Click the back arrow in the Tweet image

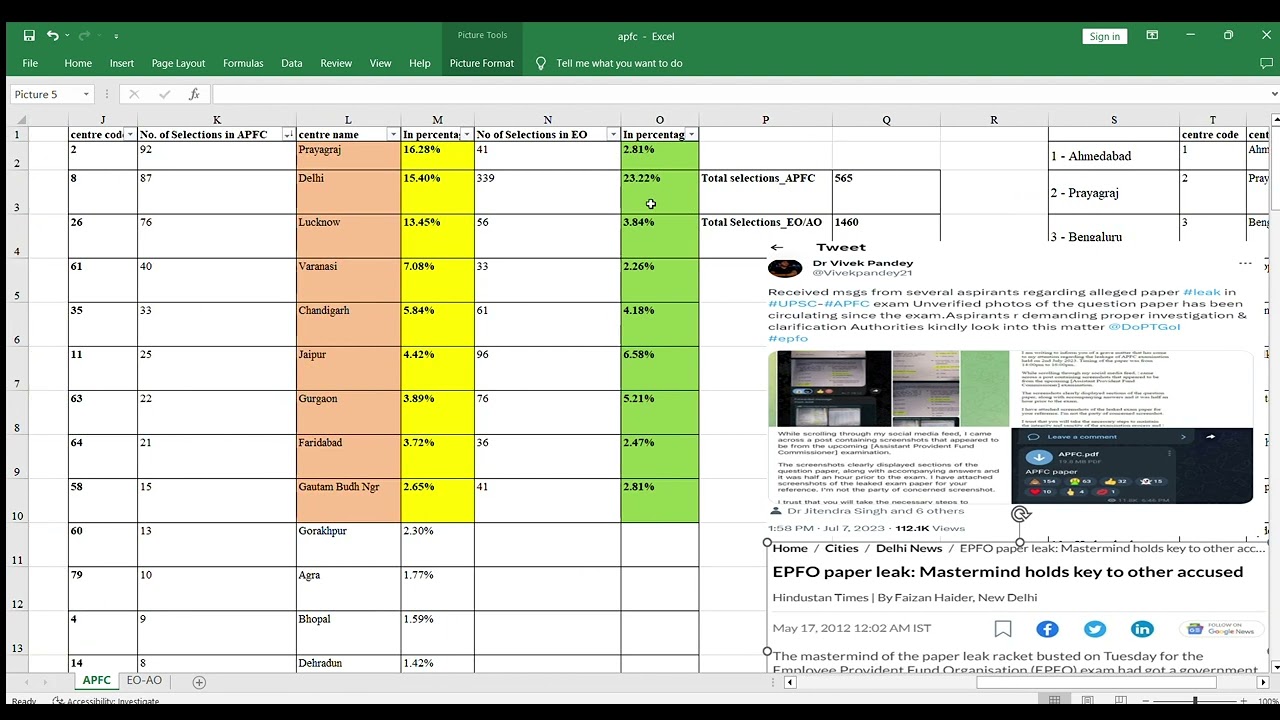tap(777, 247)
